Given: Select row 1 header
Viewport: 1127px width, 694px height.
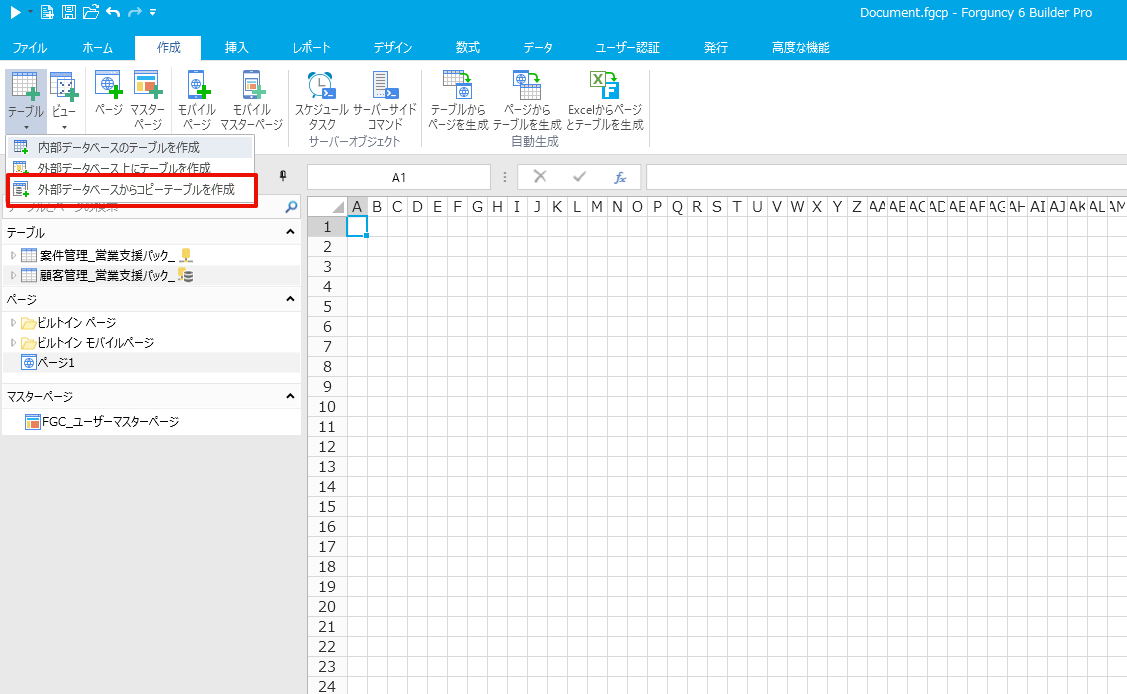Looking at the screenshot, I should click(327, 227).
